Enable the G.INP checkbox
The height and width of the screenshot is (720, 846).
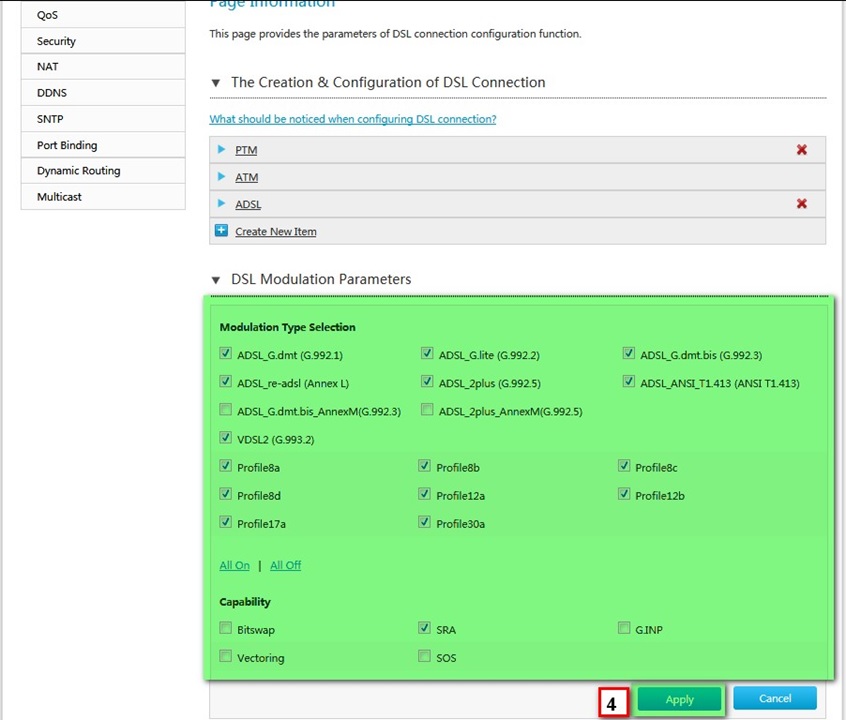tap(624, 628)
